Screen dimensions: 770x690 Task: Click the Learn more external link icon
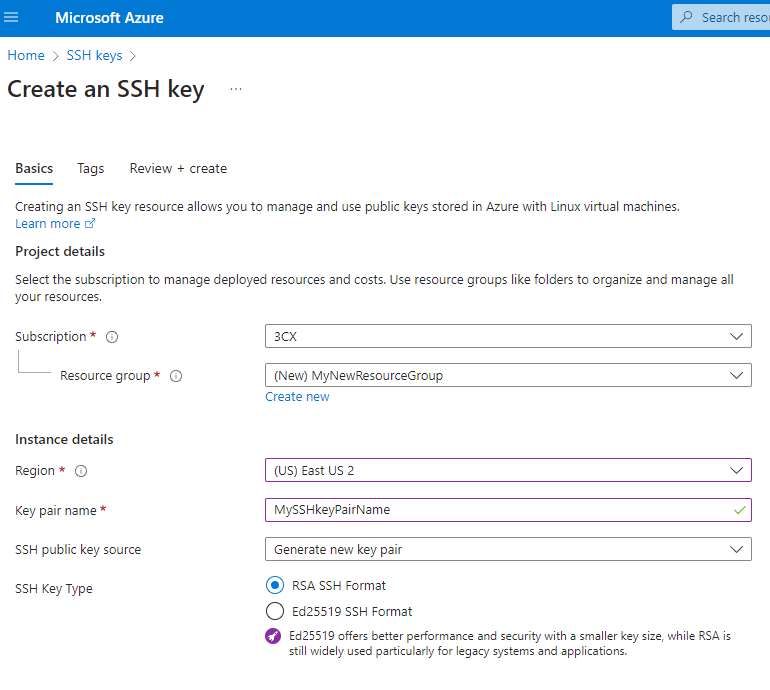point(90,224)
